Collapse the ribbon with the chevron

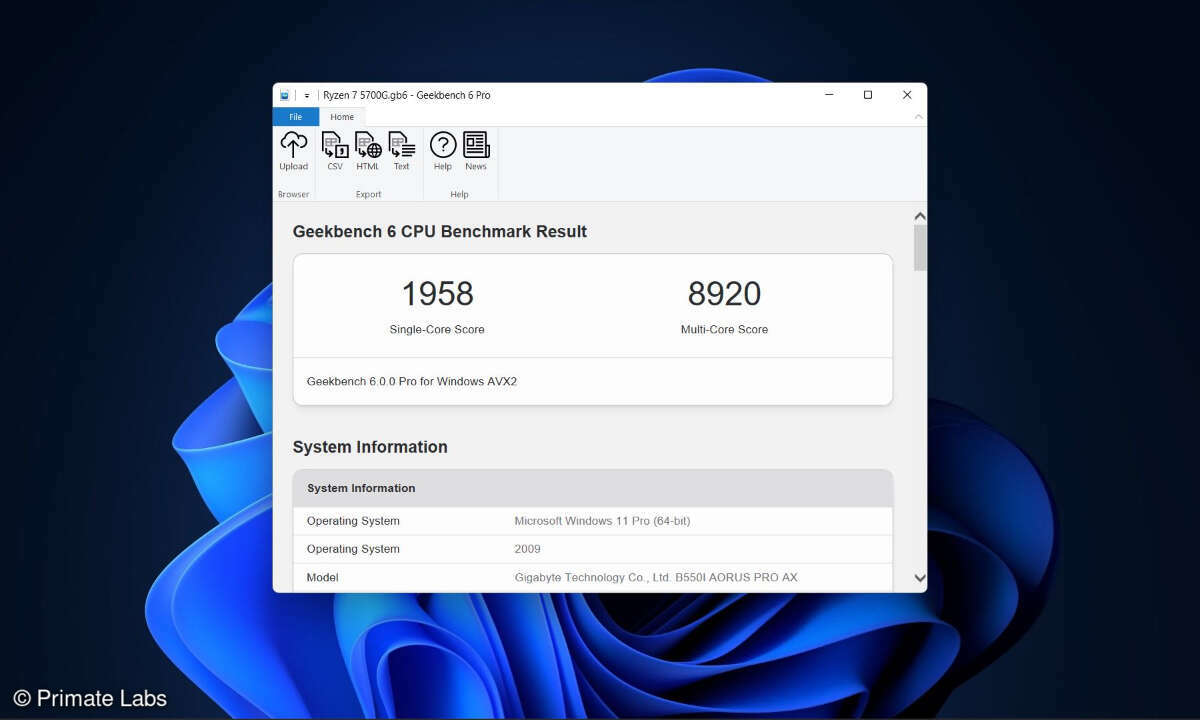(x=919, y=117)
